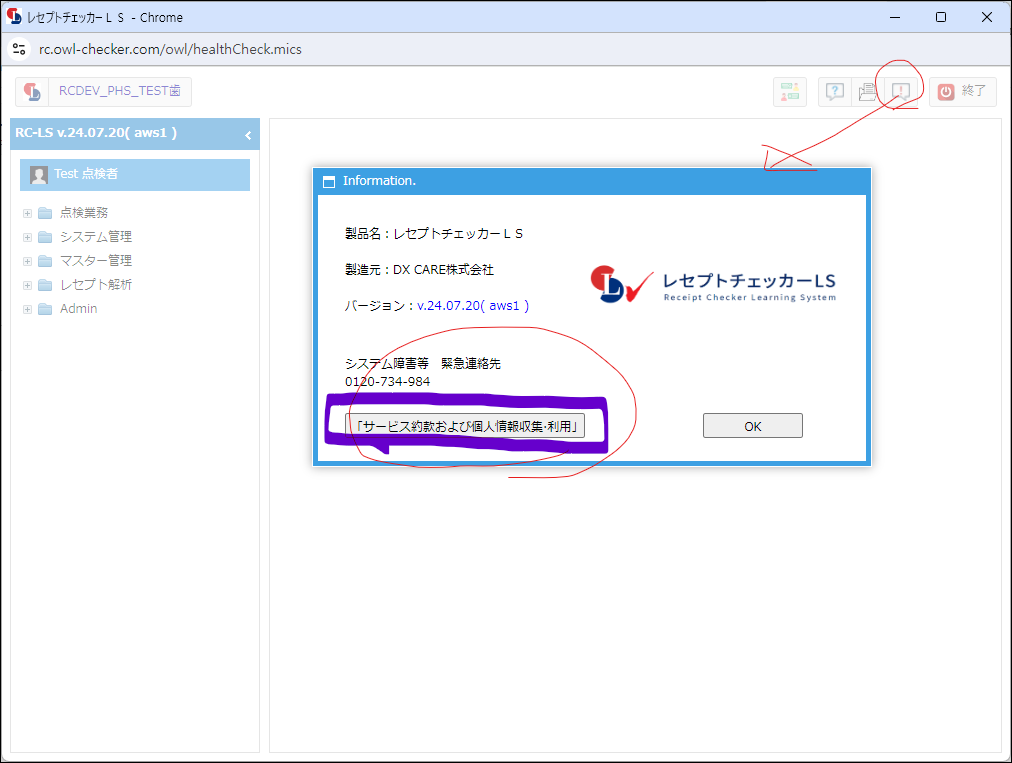Click the phone number 0120-734-984
The height and width of the screenshot is (763, 1012).
(387, 382)
